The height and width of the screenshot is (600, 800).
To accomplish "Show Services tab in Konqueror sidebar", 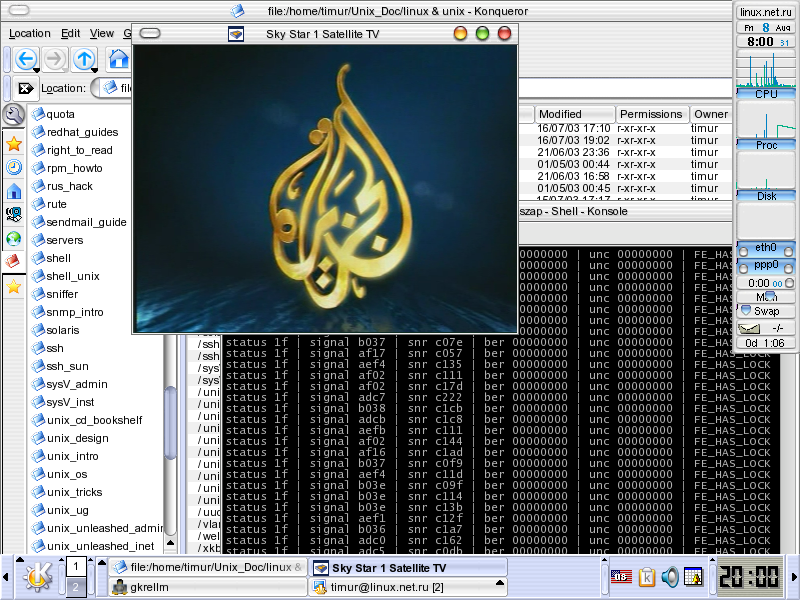I will point(14,214).
